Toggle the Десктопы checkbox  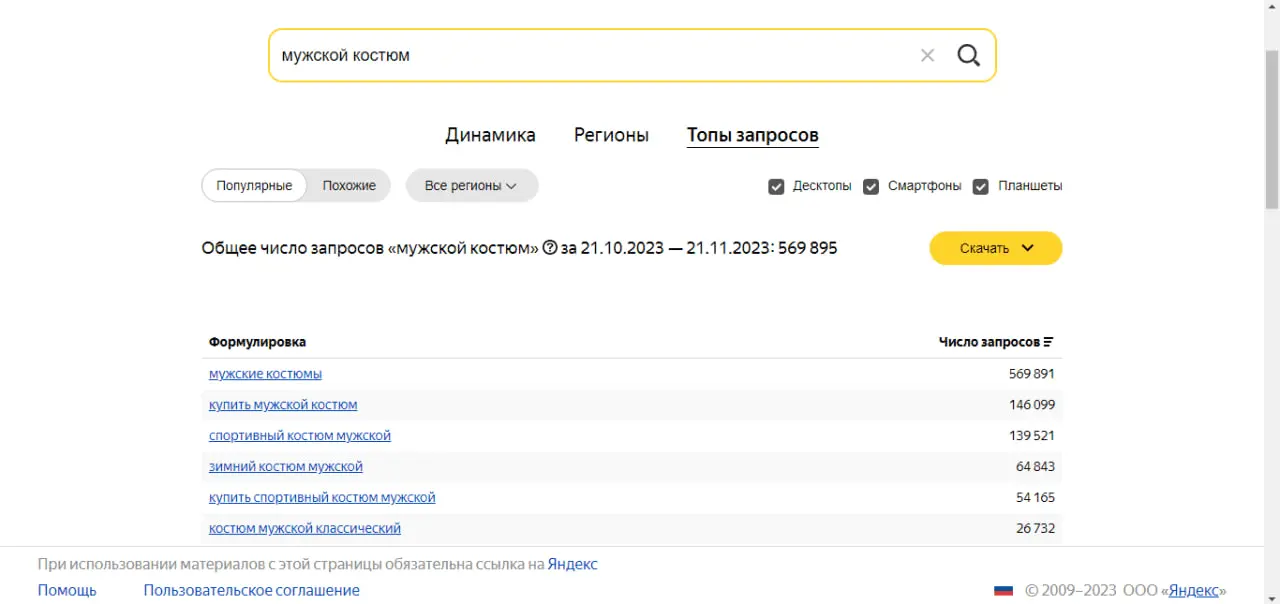(x=776, y=186)
